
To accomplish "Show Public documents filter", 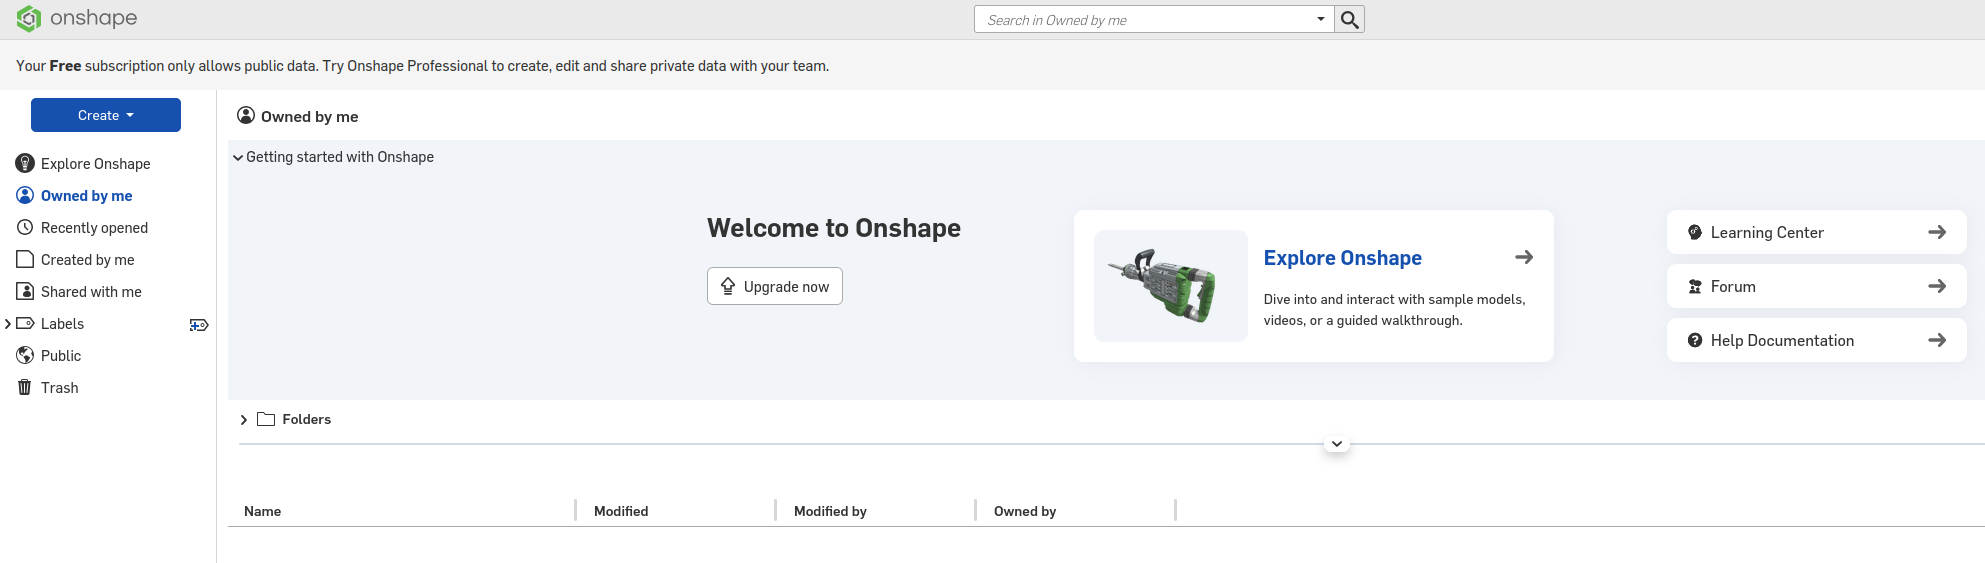I will [61, 356].
